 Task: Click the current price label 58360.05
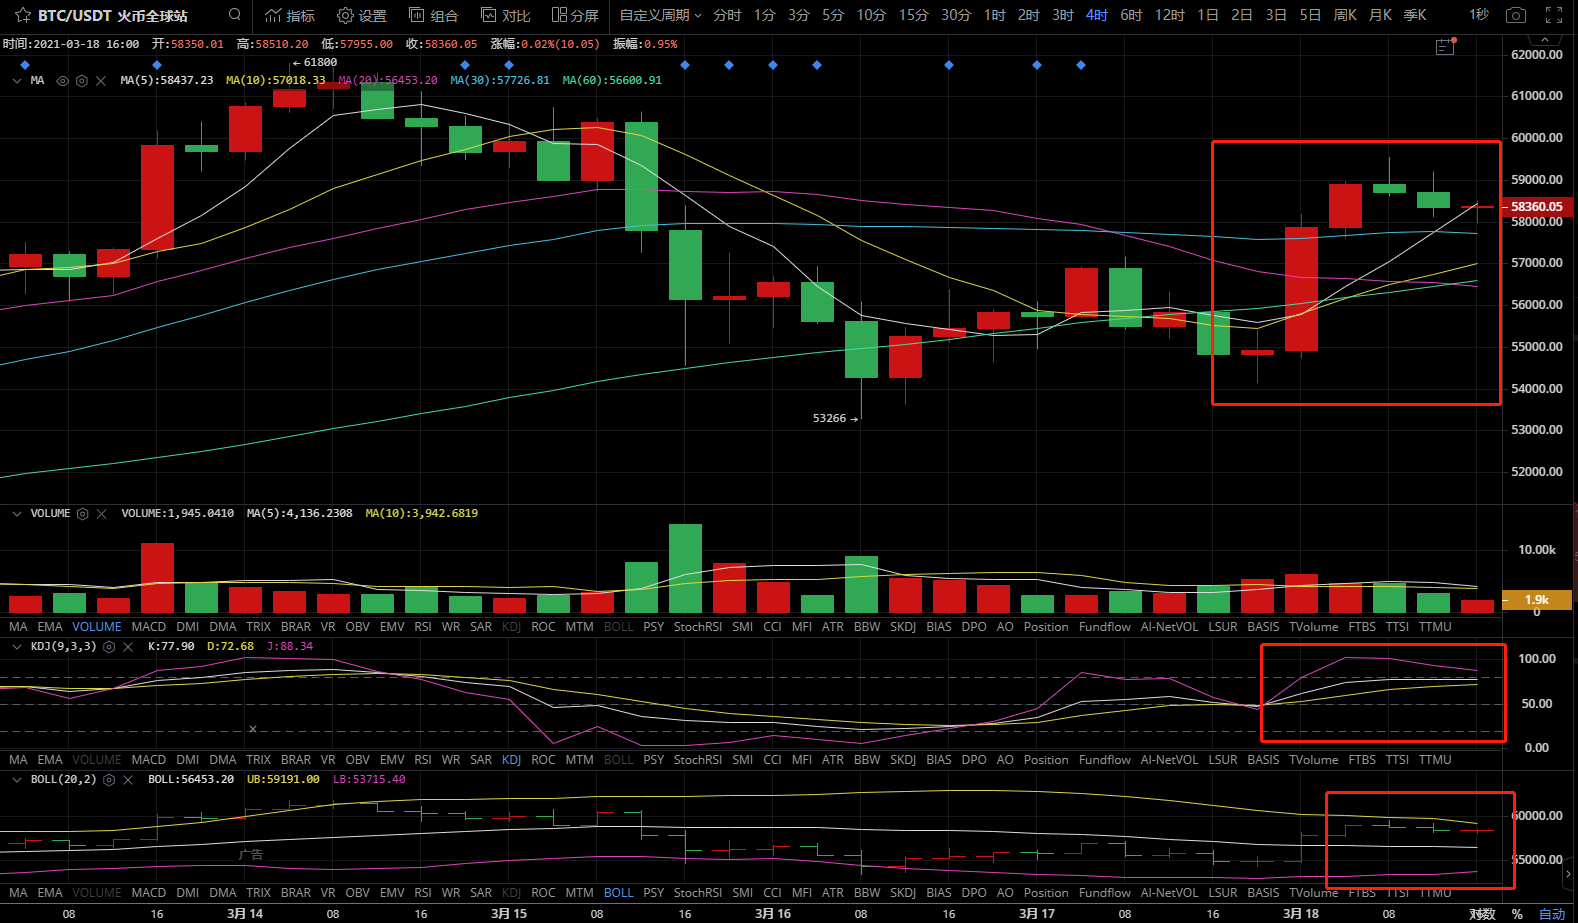tap(1537, 207)
